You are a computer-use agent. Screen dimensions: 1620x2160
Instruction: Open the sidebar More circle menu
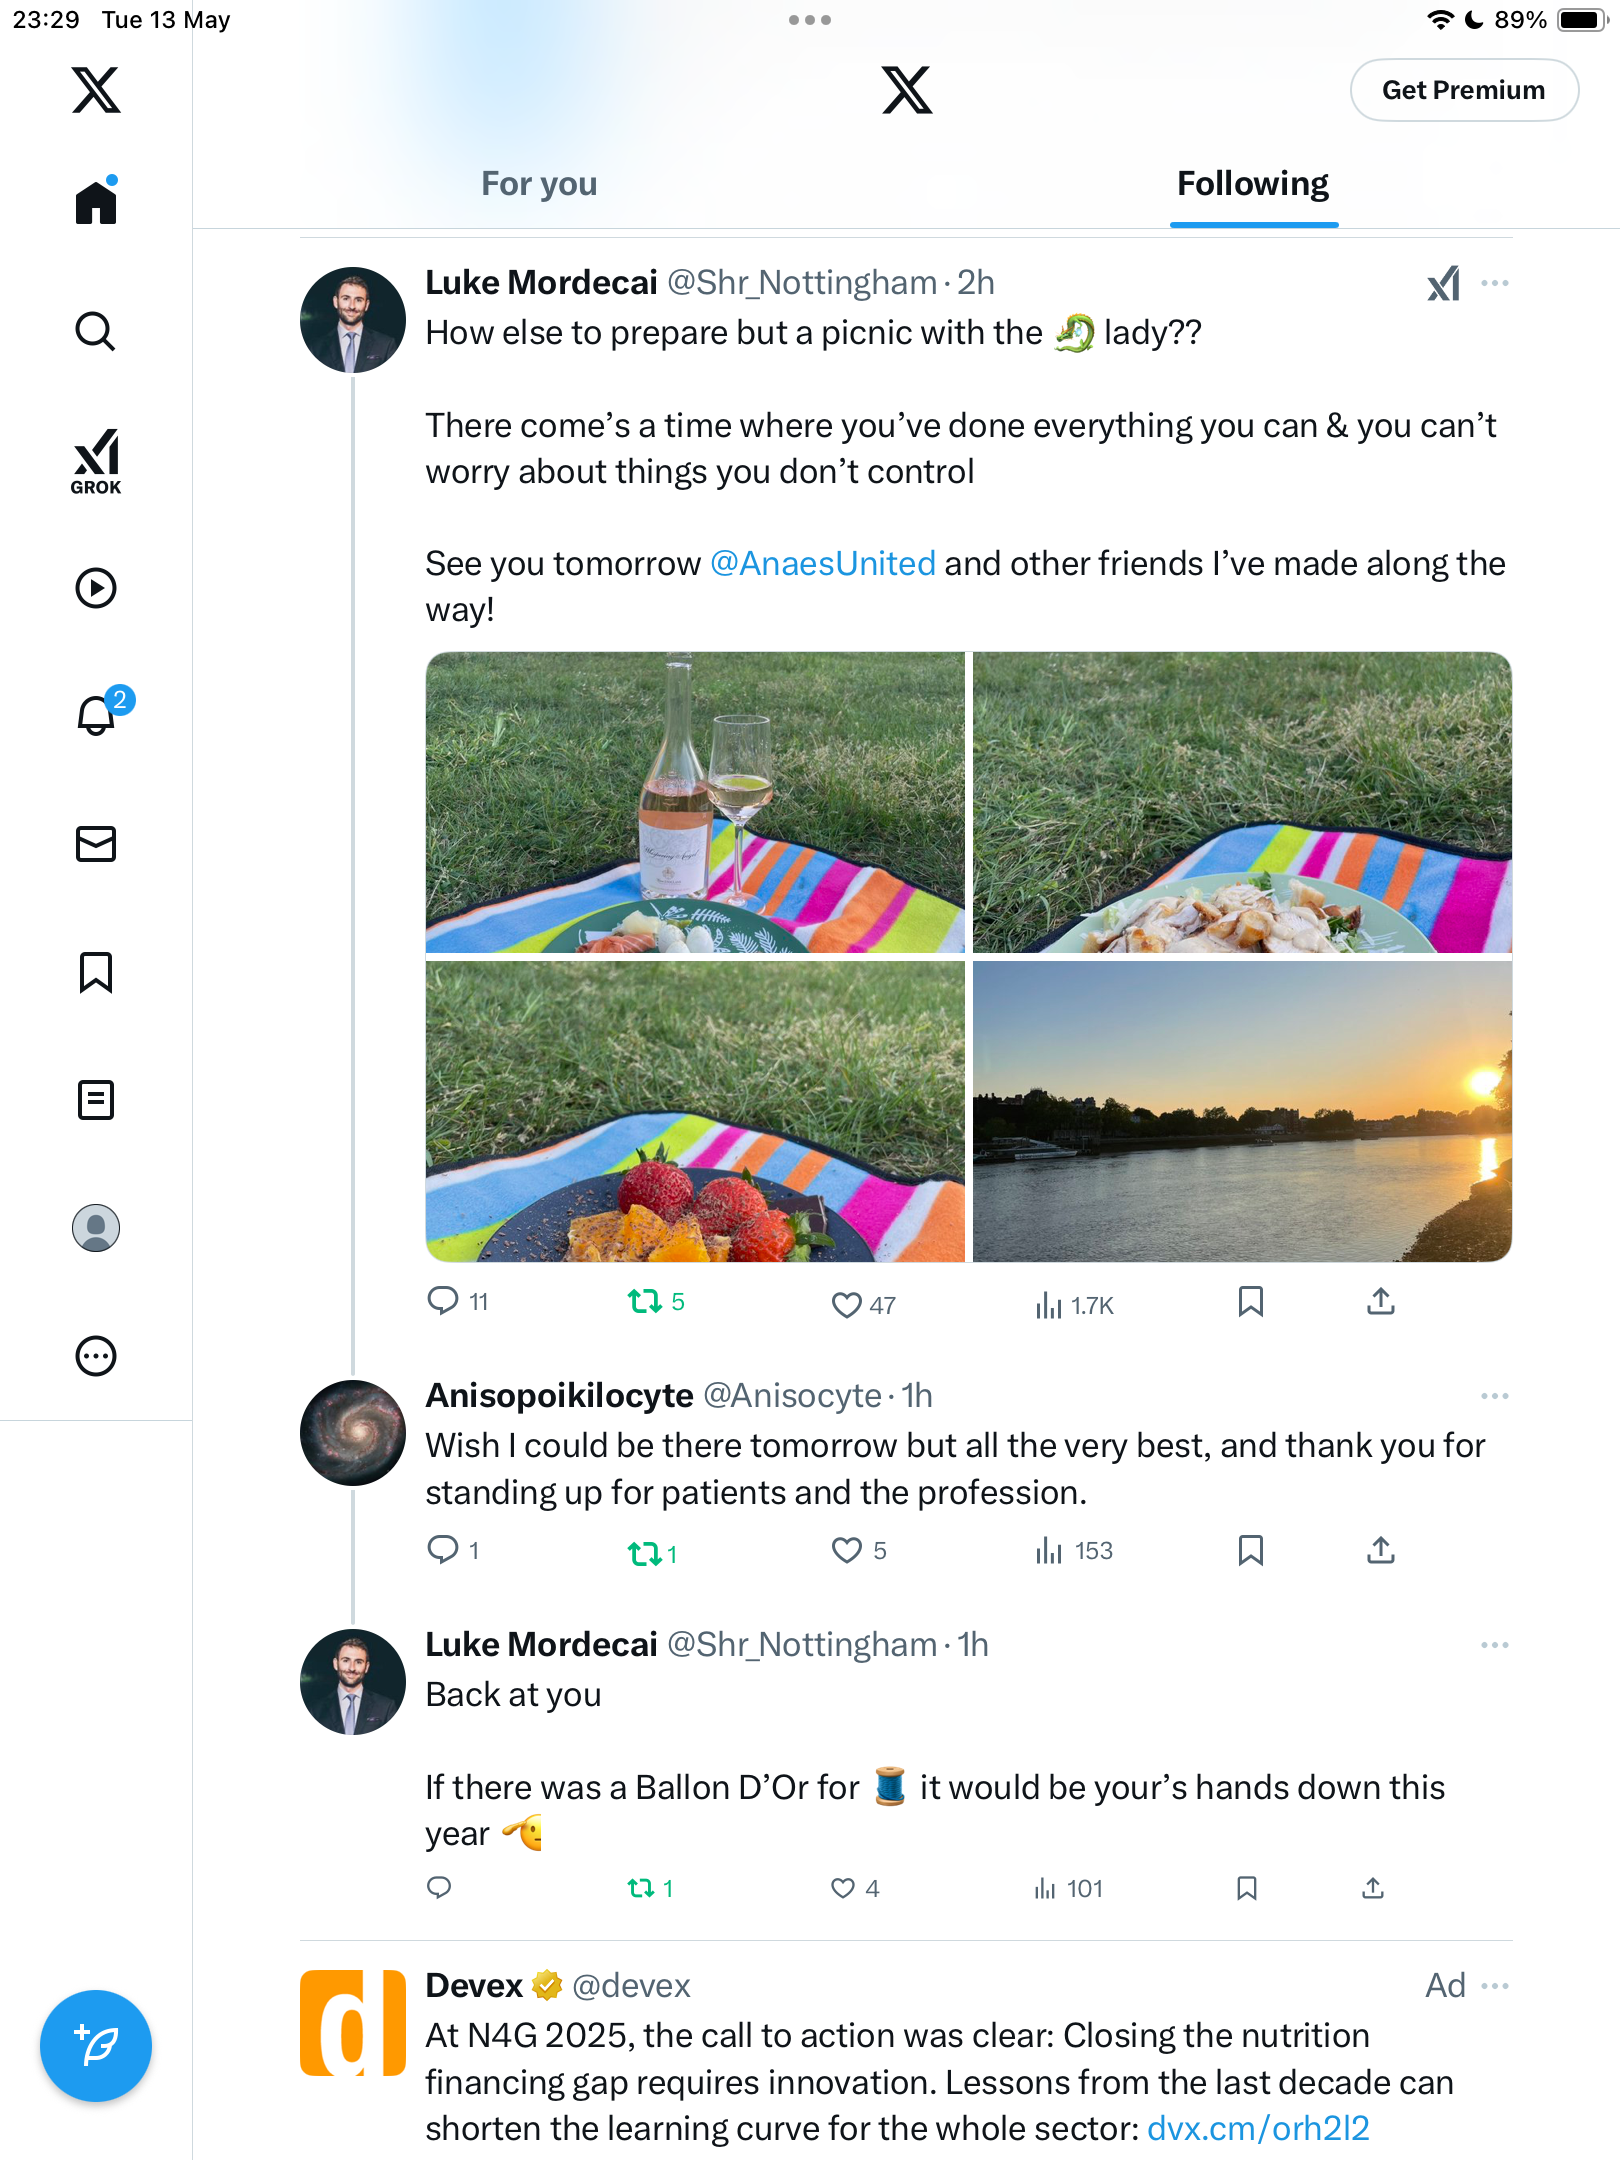tap(96, 1356)
